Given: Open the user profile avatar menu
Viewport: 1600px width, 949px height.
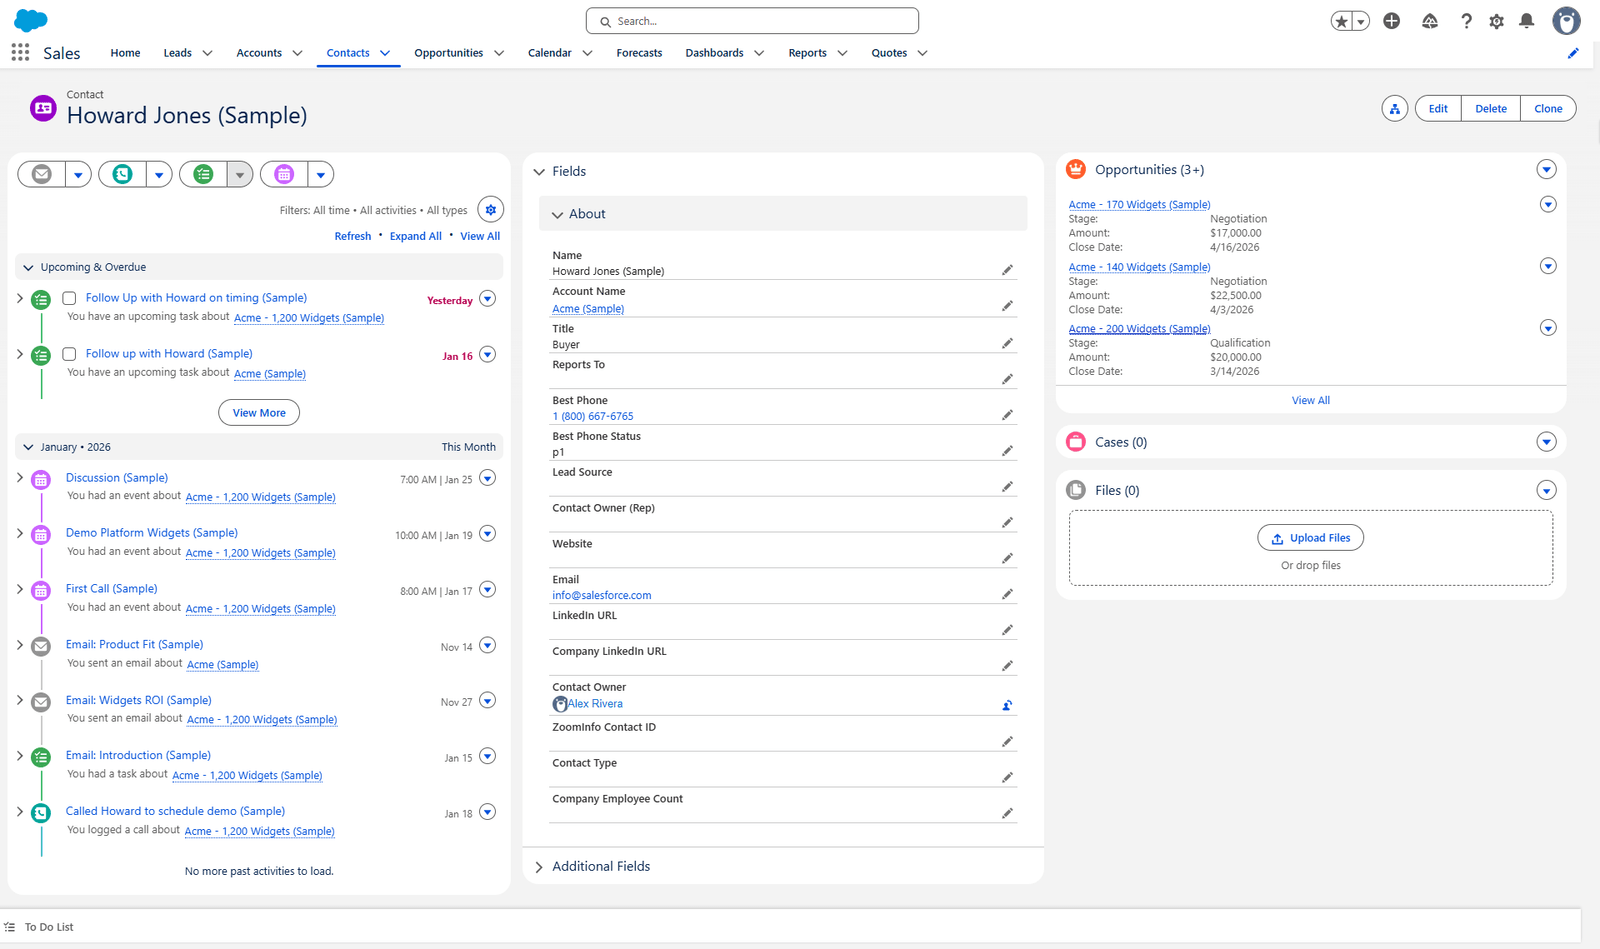Looking at the screenshot, I should pyautogui.click(x=1566, y=21).
